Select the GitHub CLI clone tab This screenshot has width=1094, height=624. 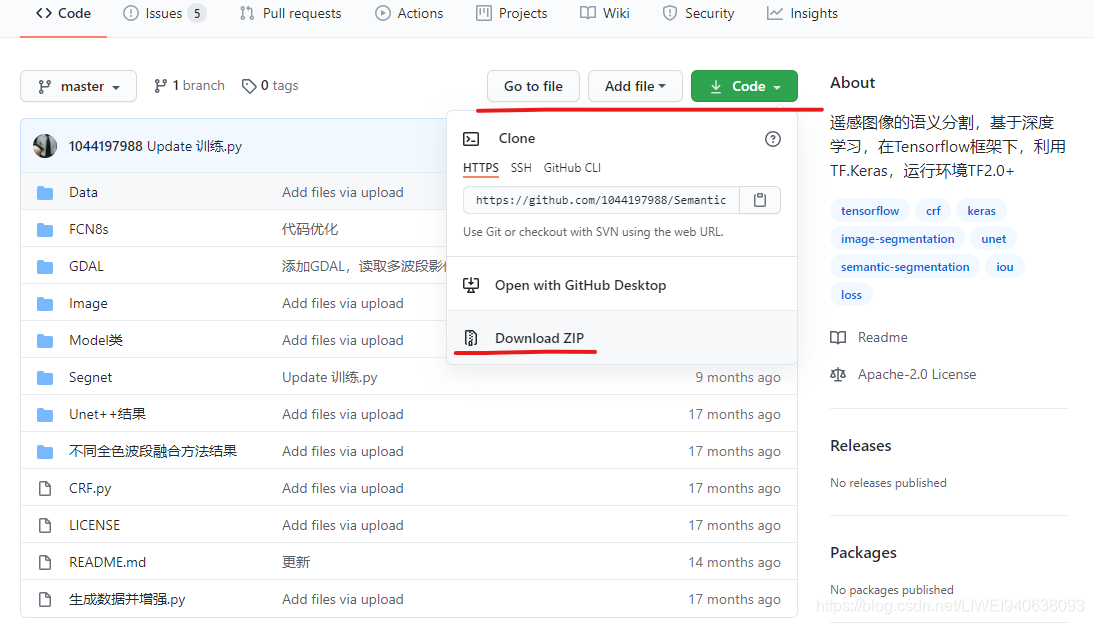(572, 168)
